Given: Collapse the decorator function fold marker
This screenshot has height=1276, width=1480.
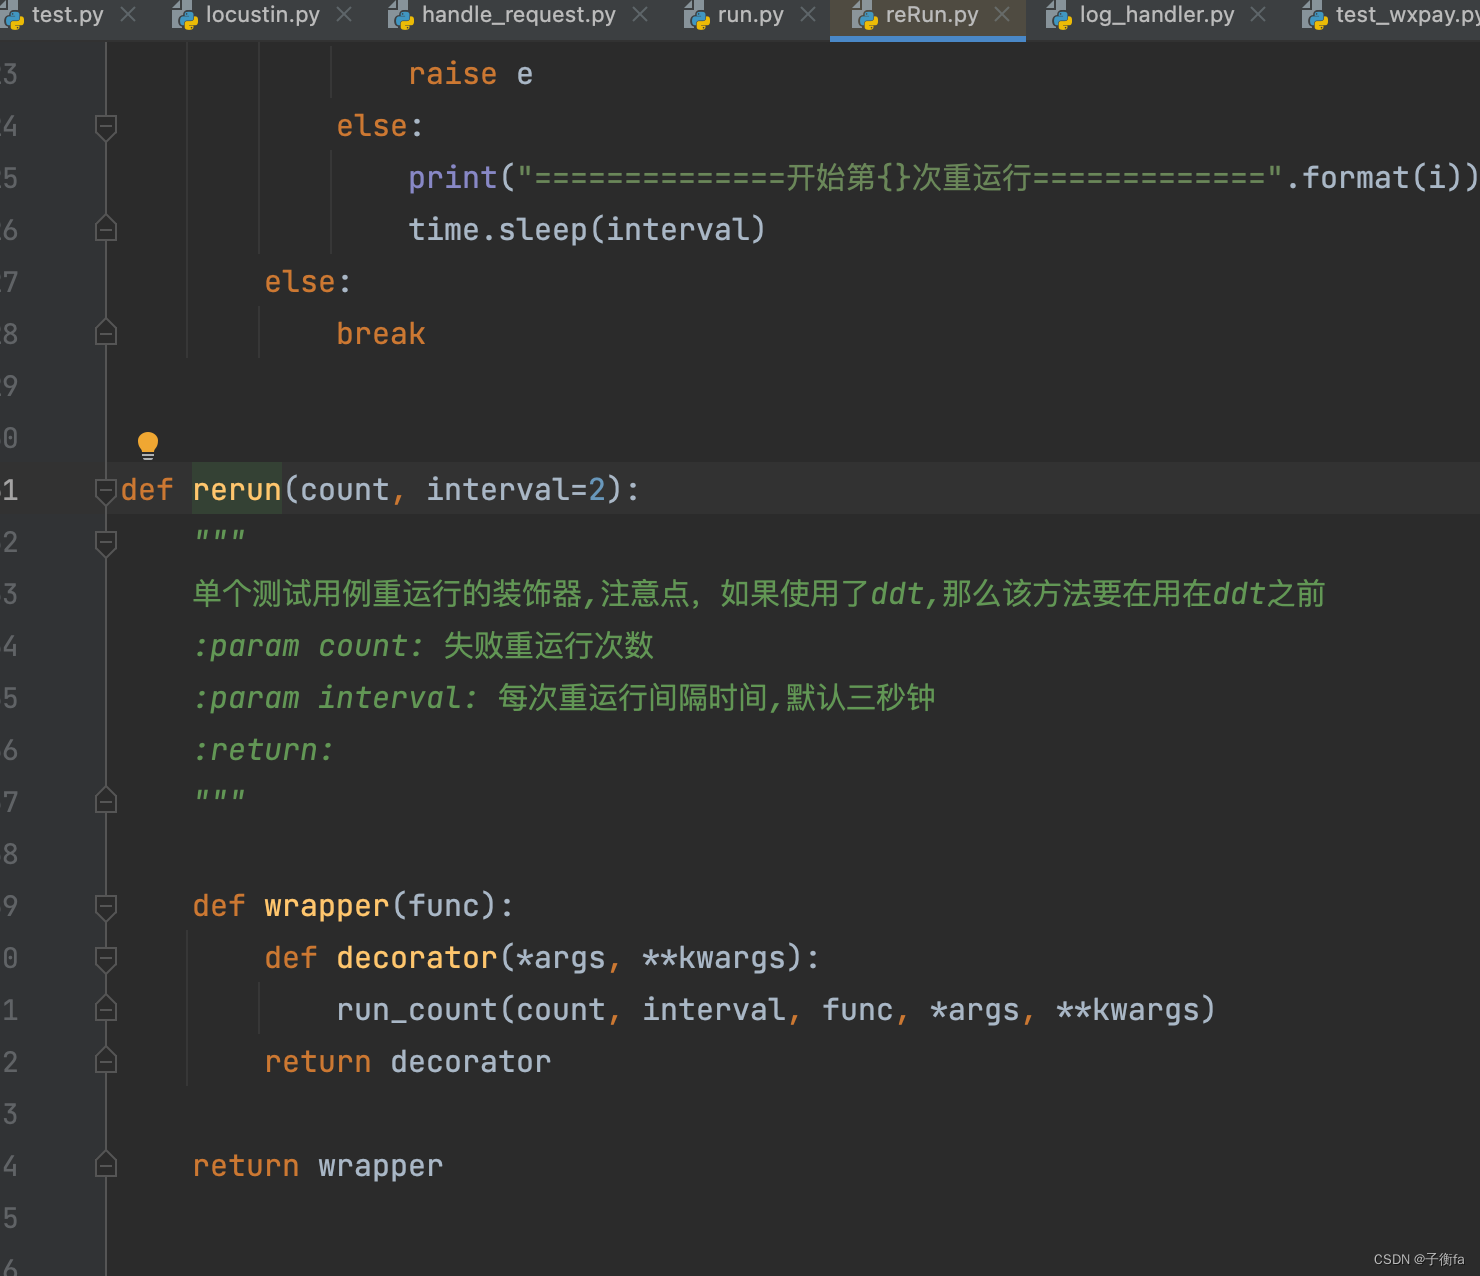Looking at the screenshot, I should click(x=106, y=958).
